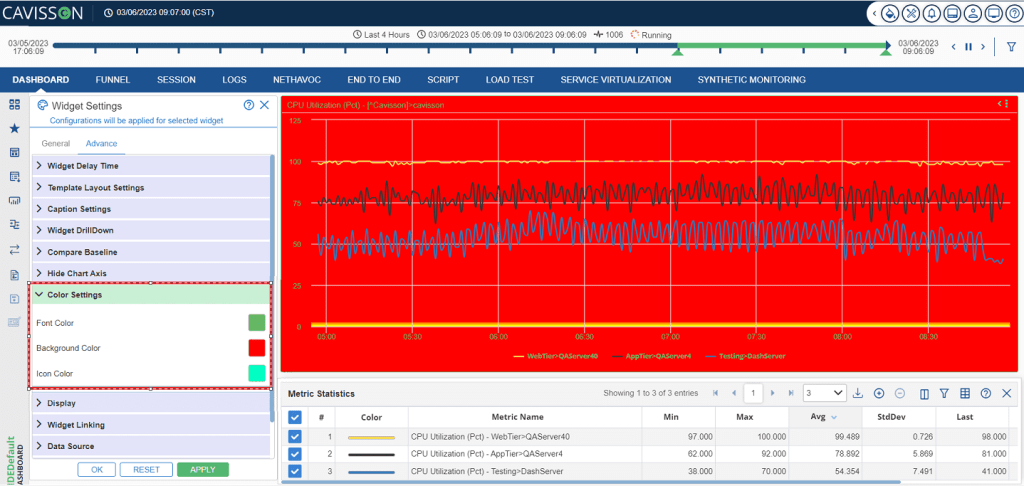The image size is (1024, 486).
Task: Expand Caption Settings section
Action: pos(151,209)
